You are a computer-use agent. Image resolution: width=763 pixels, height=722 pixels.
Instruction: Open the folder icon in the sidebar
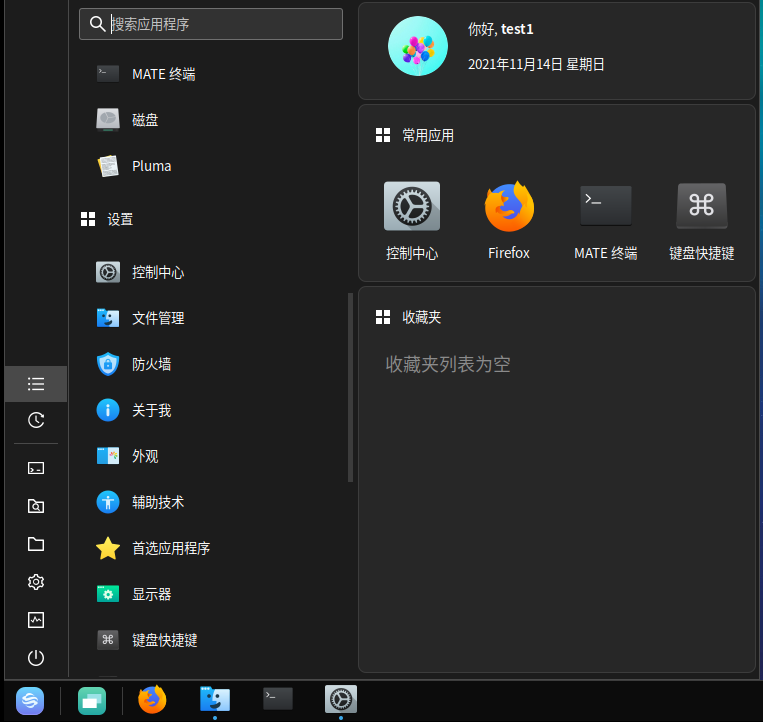pyautogui.click(x=36, y=544)
